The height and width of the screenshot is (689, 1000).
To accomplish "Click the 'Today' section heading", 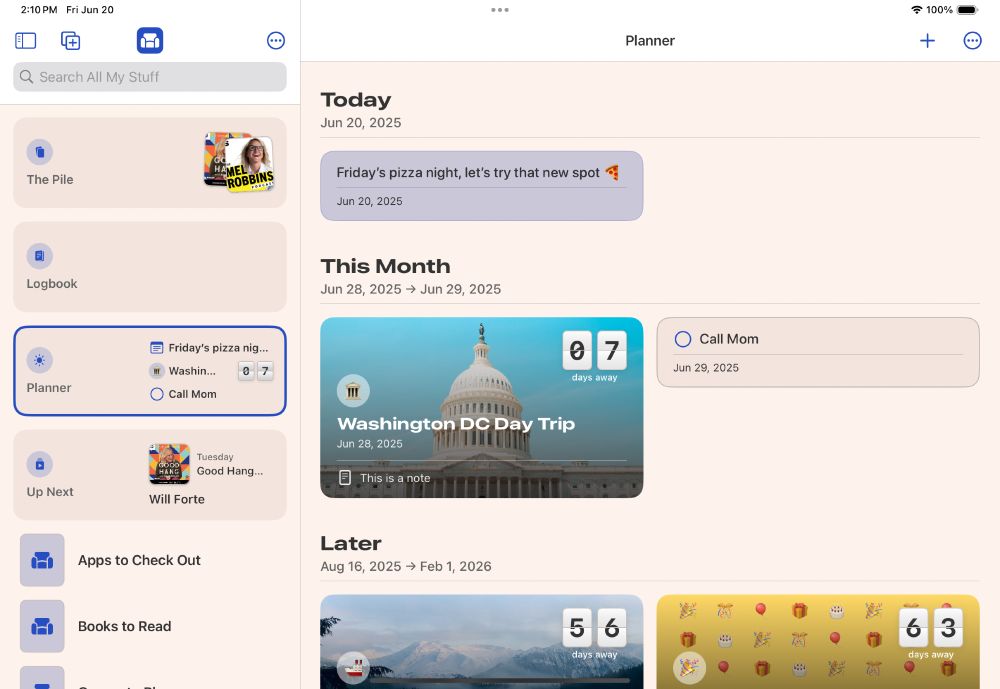I will pos(356,100).
